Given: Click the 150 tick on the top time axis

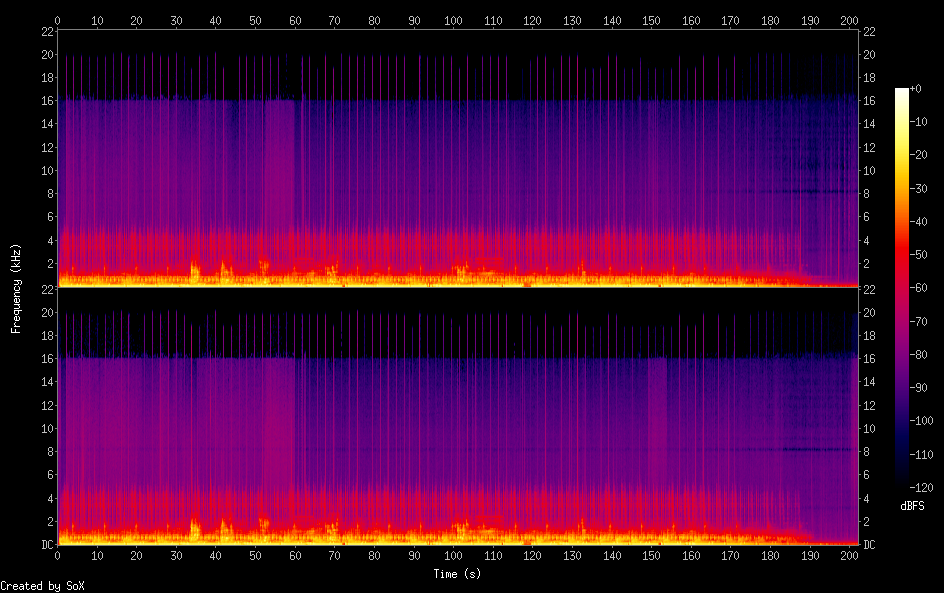Looking at the screenshot, I should click(651, 19).
